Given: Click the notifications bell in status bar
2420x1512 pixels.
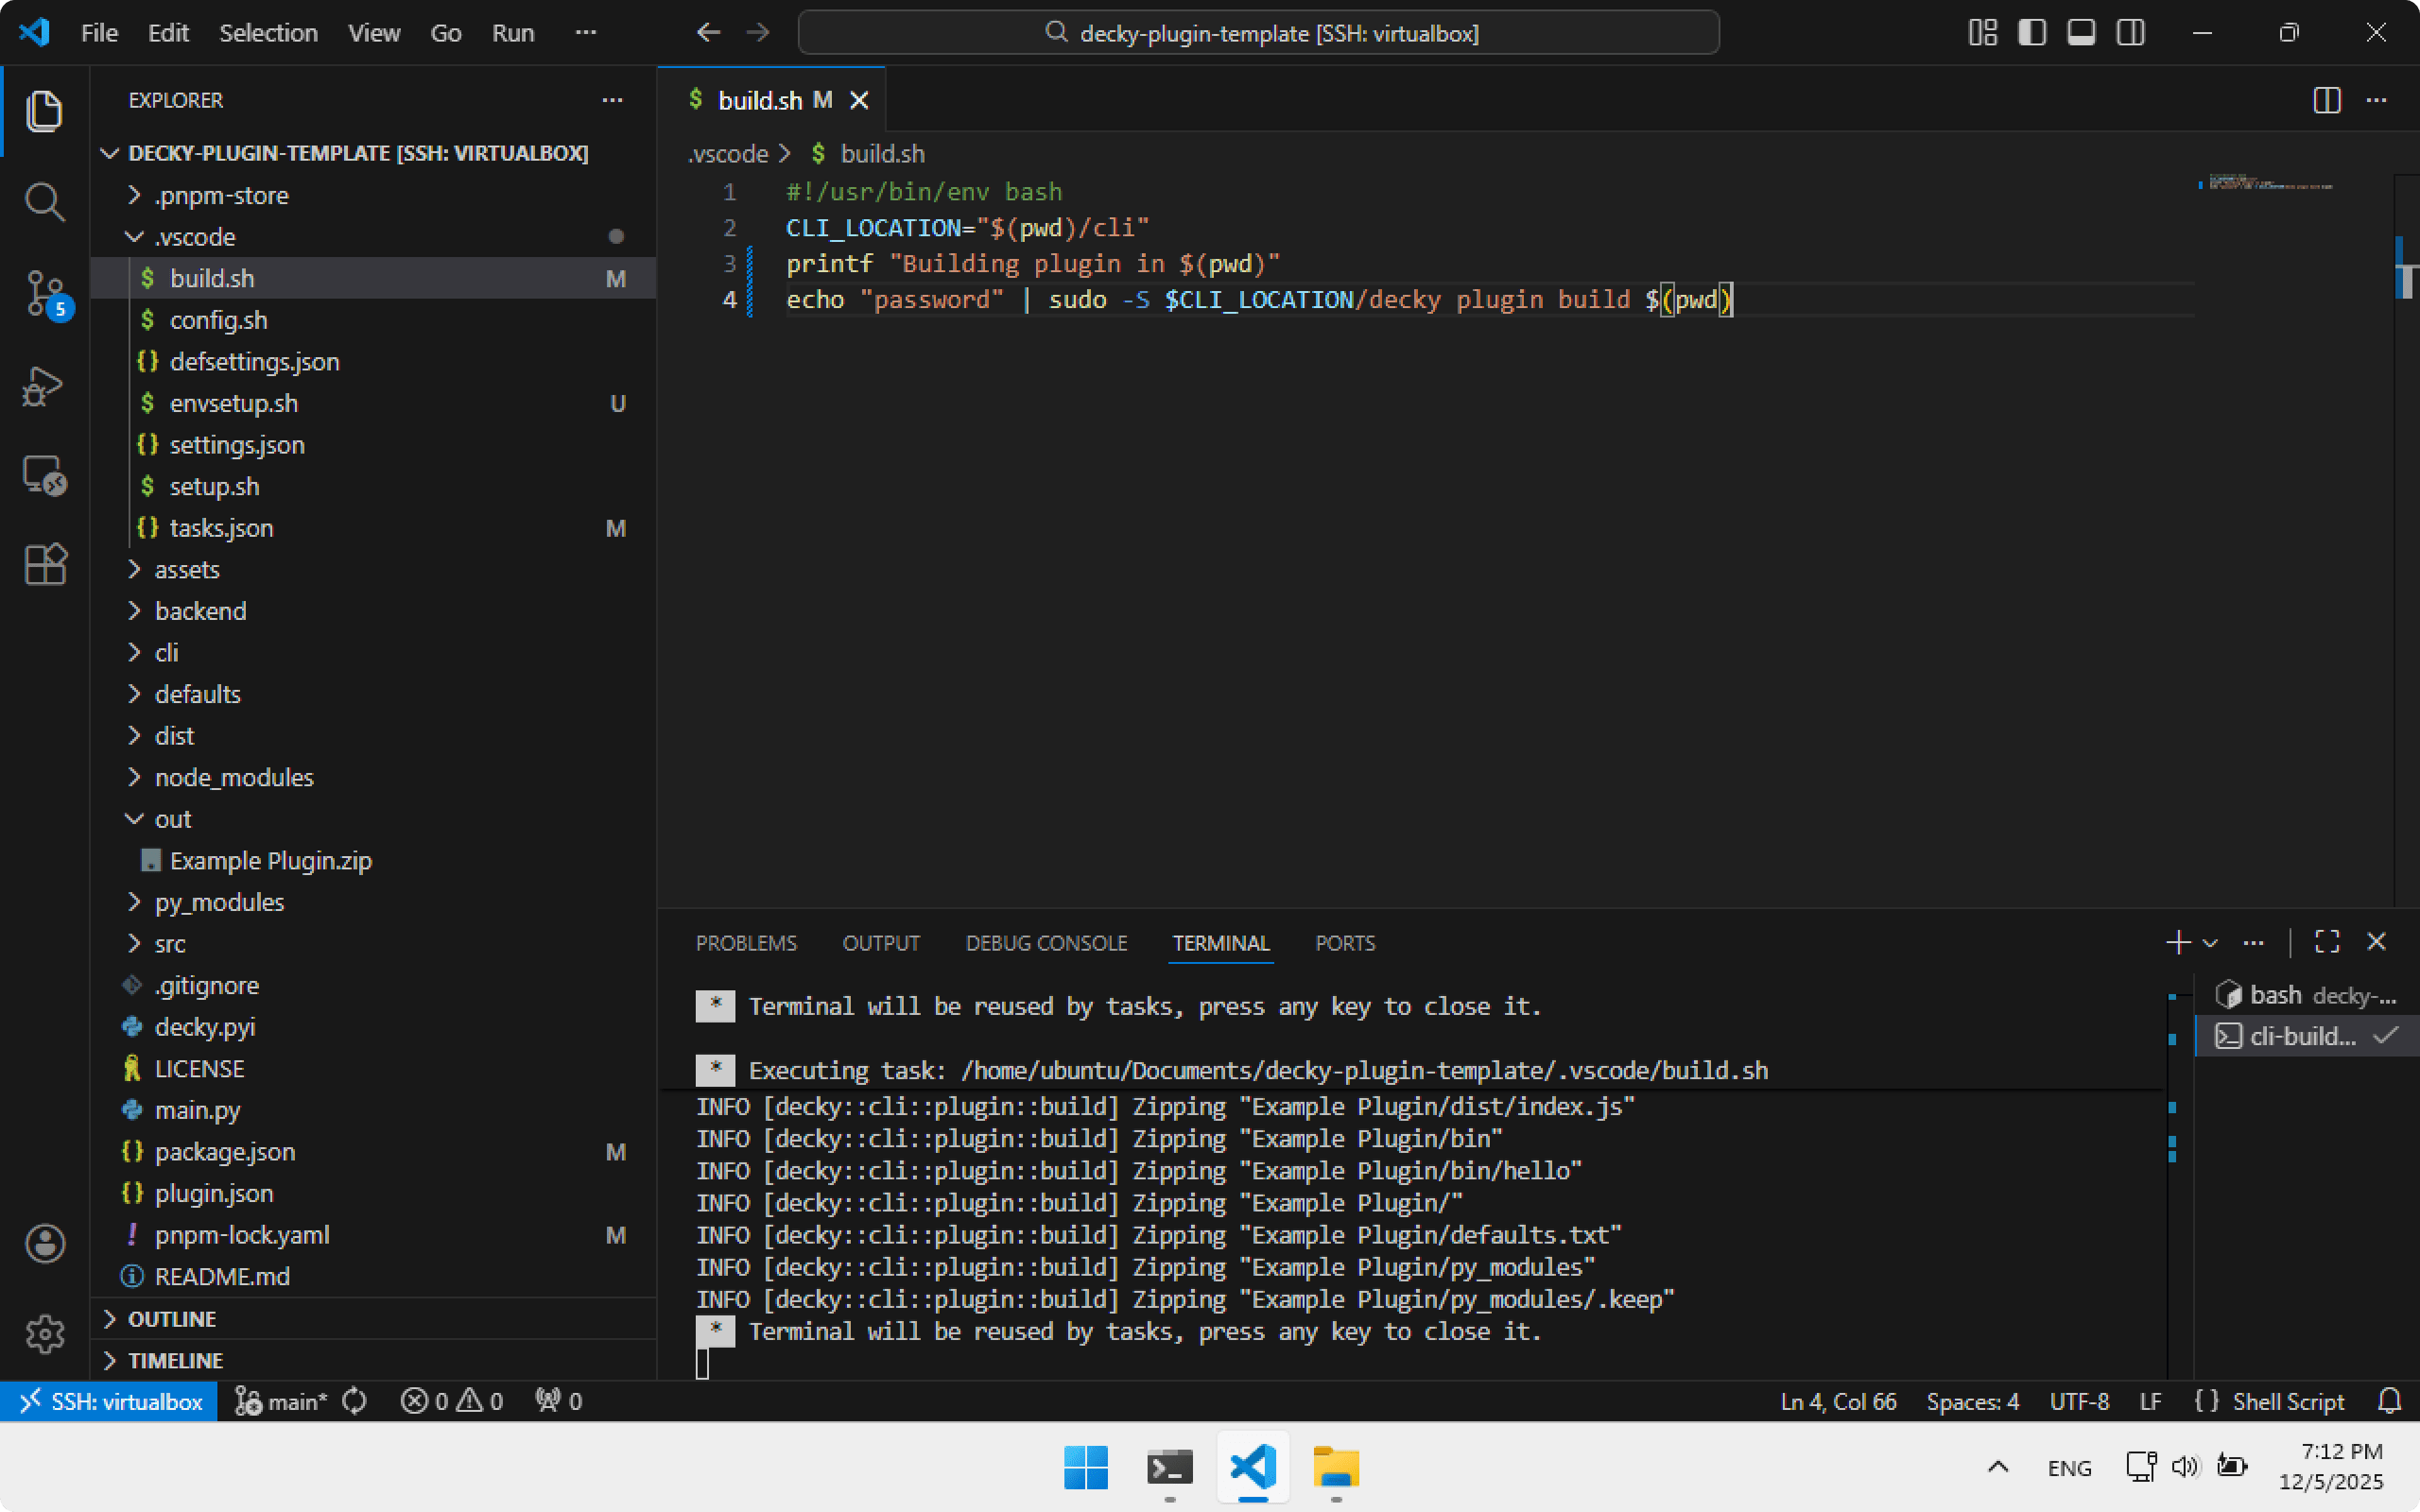Looking at the screenshot, I should (x=2389, y=1401).
